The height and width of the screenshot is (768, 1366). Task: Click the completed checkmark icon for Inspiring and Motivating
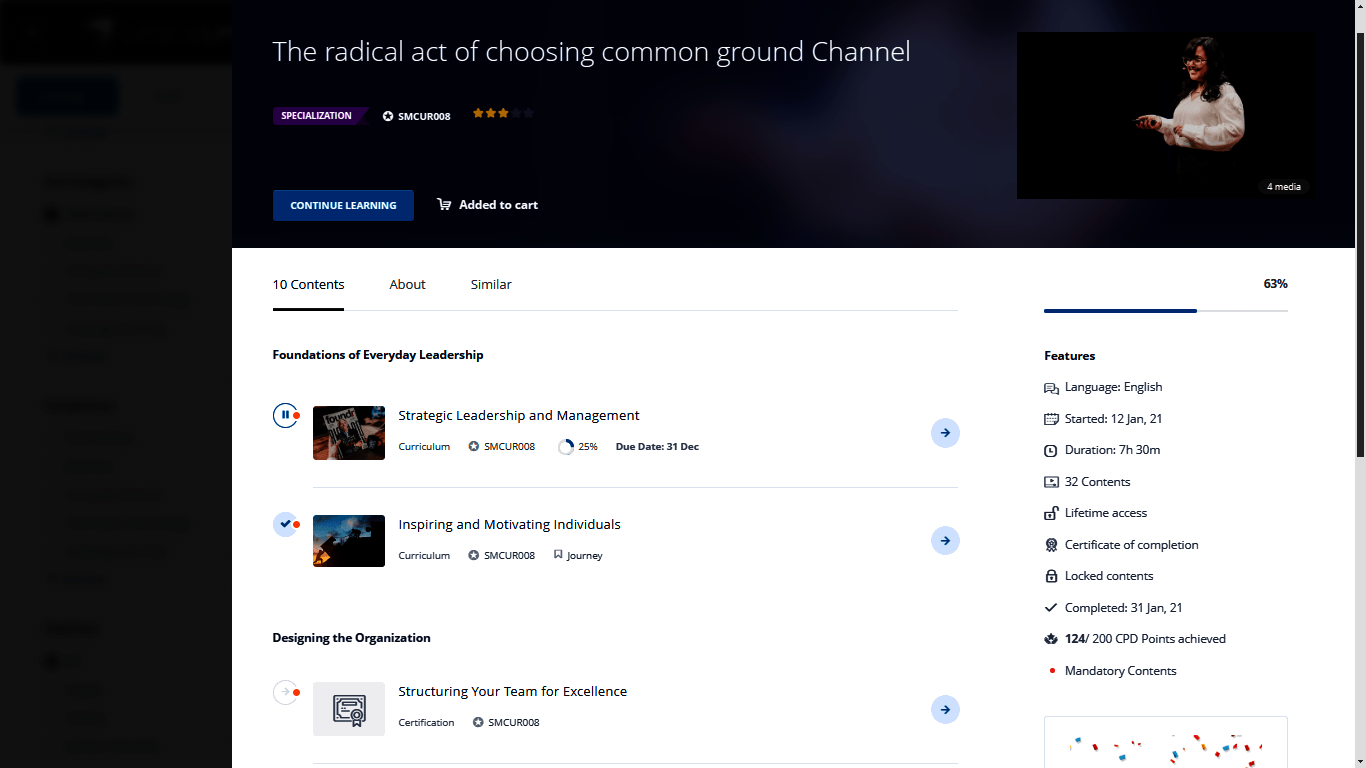[x=285, y=524]
